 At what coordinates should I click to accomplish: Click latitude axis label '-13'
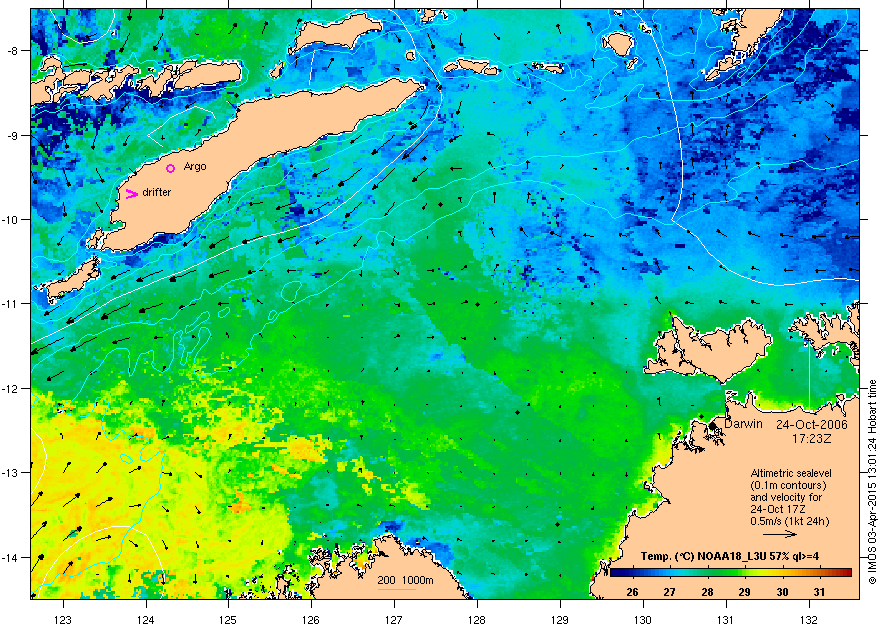(11, 473)
